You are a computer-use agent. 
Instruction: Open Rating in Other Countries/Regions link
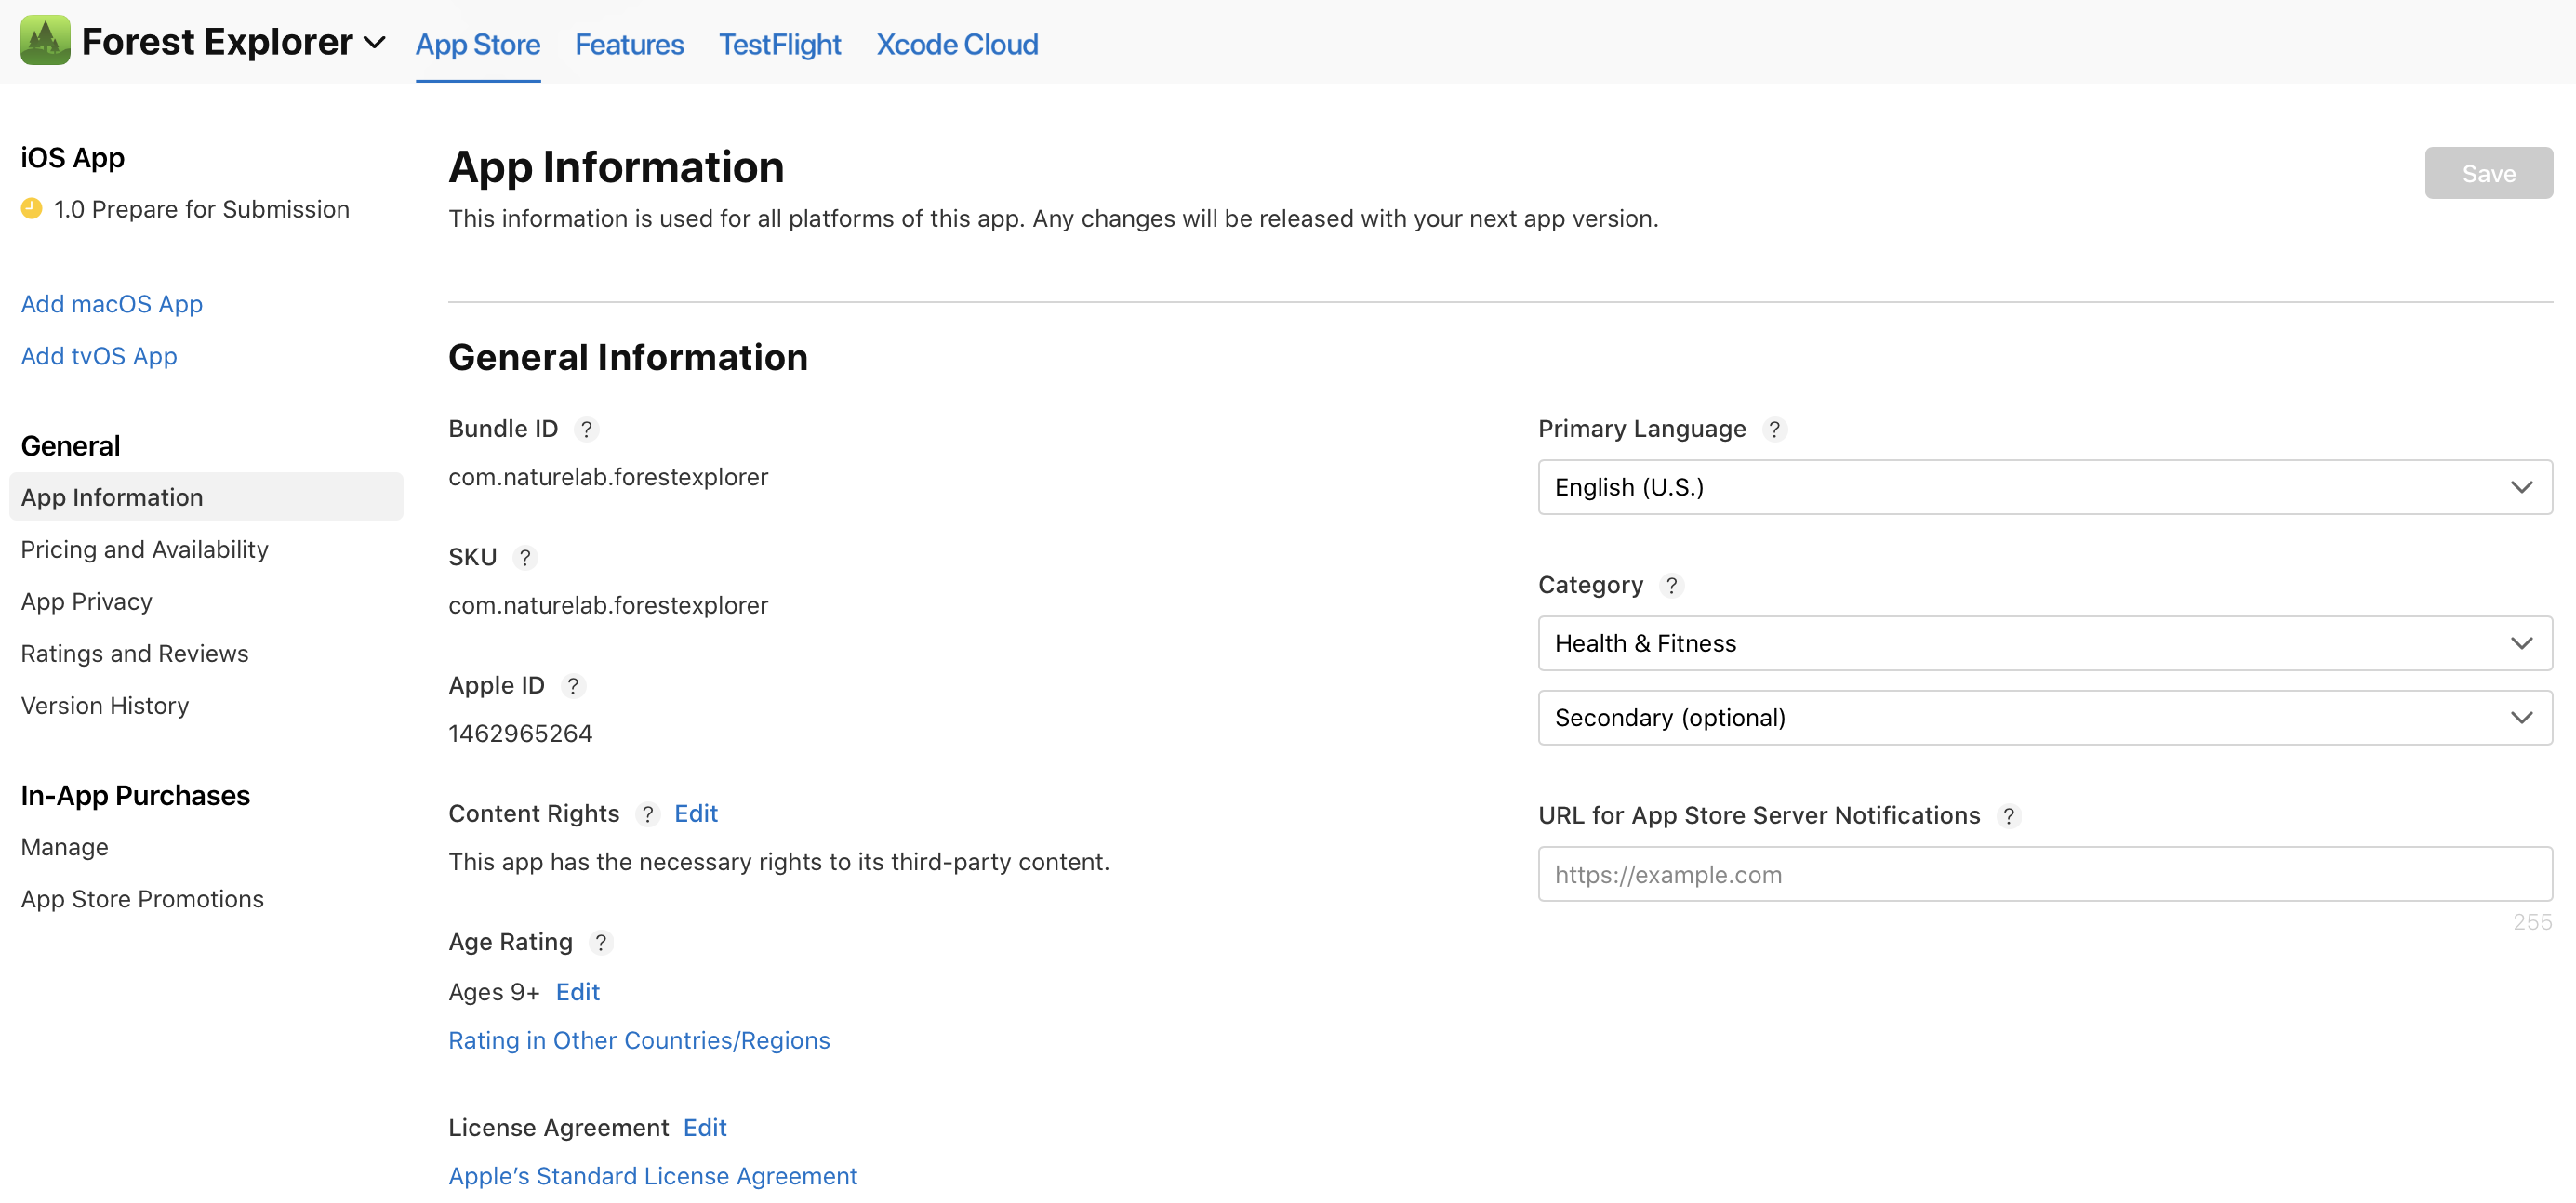[x=638, y=1041]
